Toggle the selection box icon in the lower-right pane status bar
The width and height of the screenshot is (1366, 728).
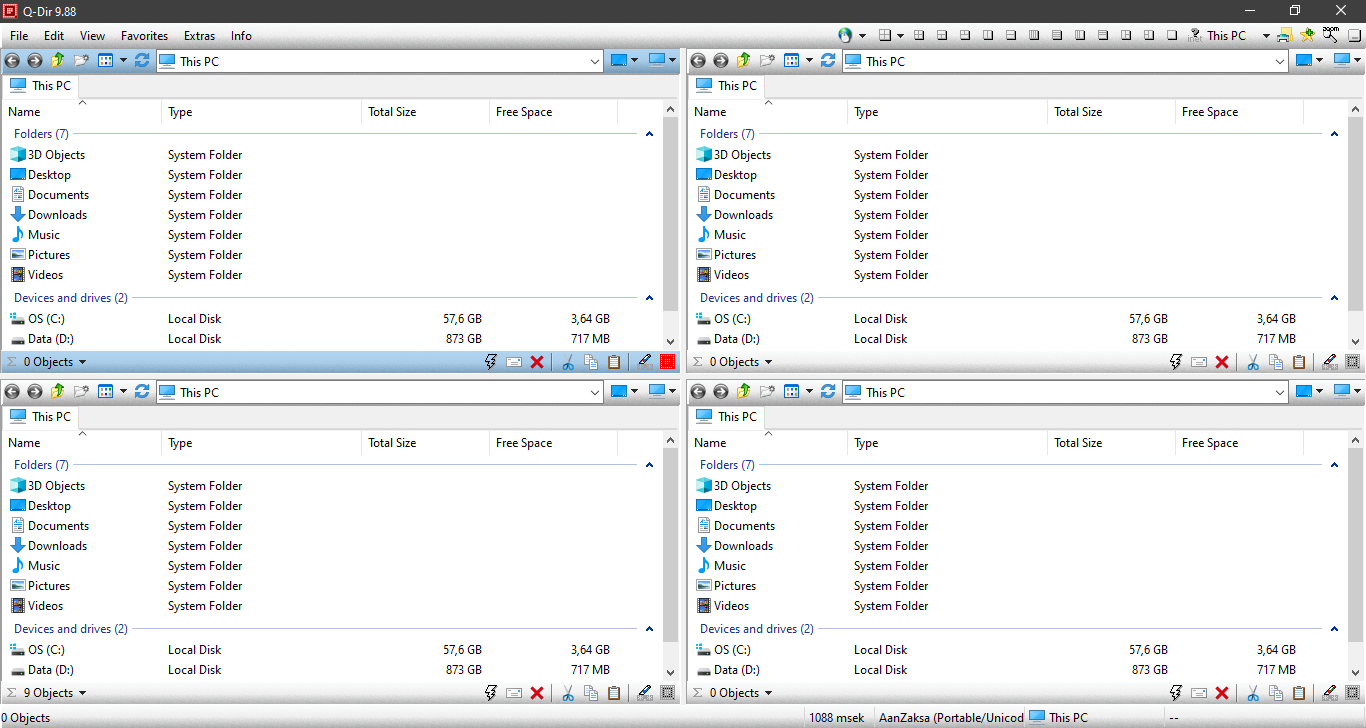[x=1353, y=693]
